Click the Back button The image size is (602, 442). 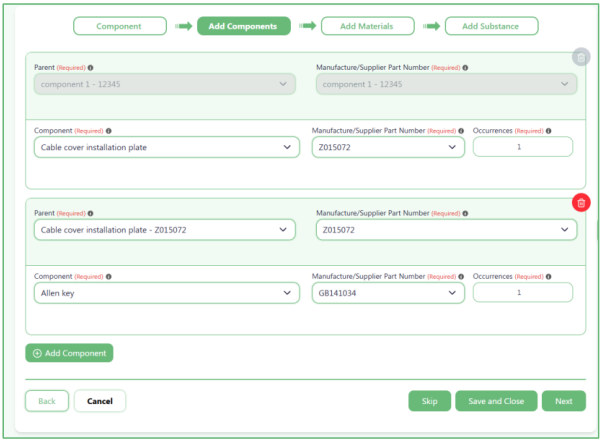[47, 401]
